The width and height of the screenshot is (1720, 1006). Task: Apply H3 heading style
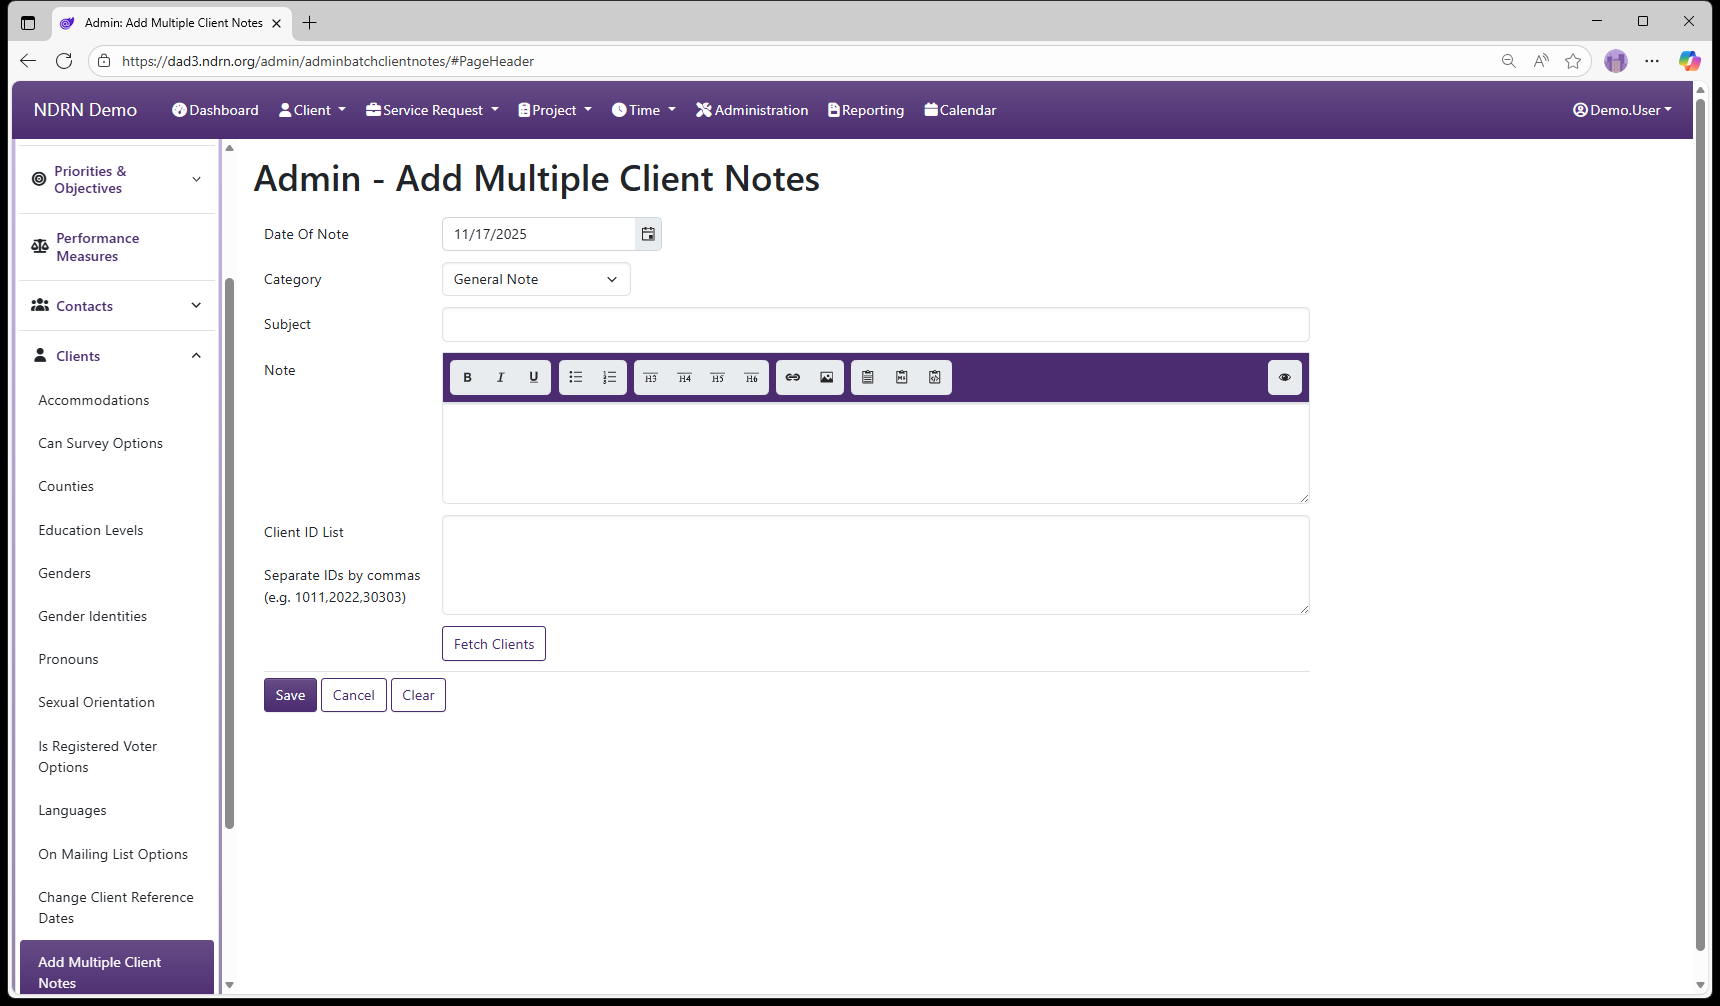tap(651, 377)
